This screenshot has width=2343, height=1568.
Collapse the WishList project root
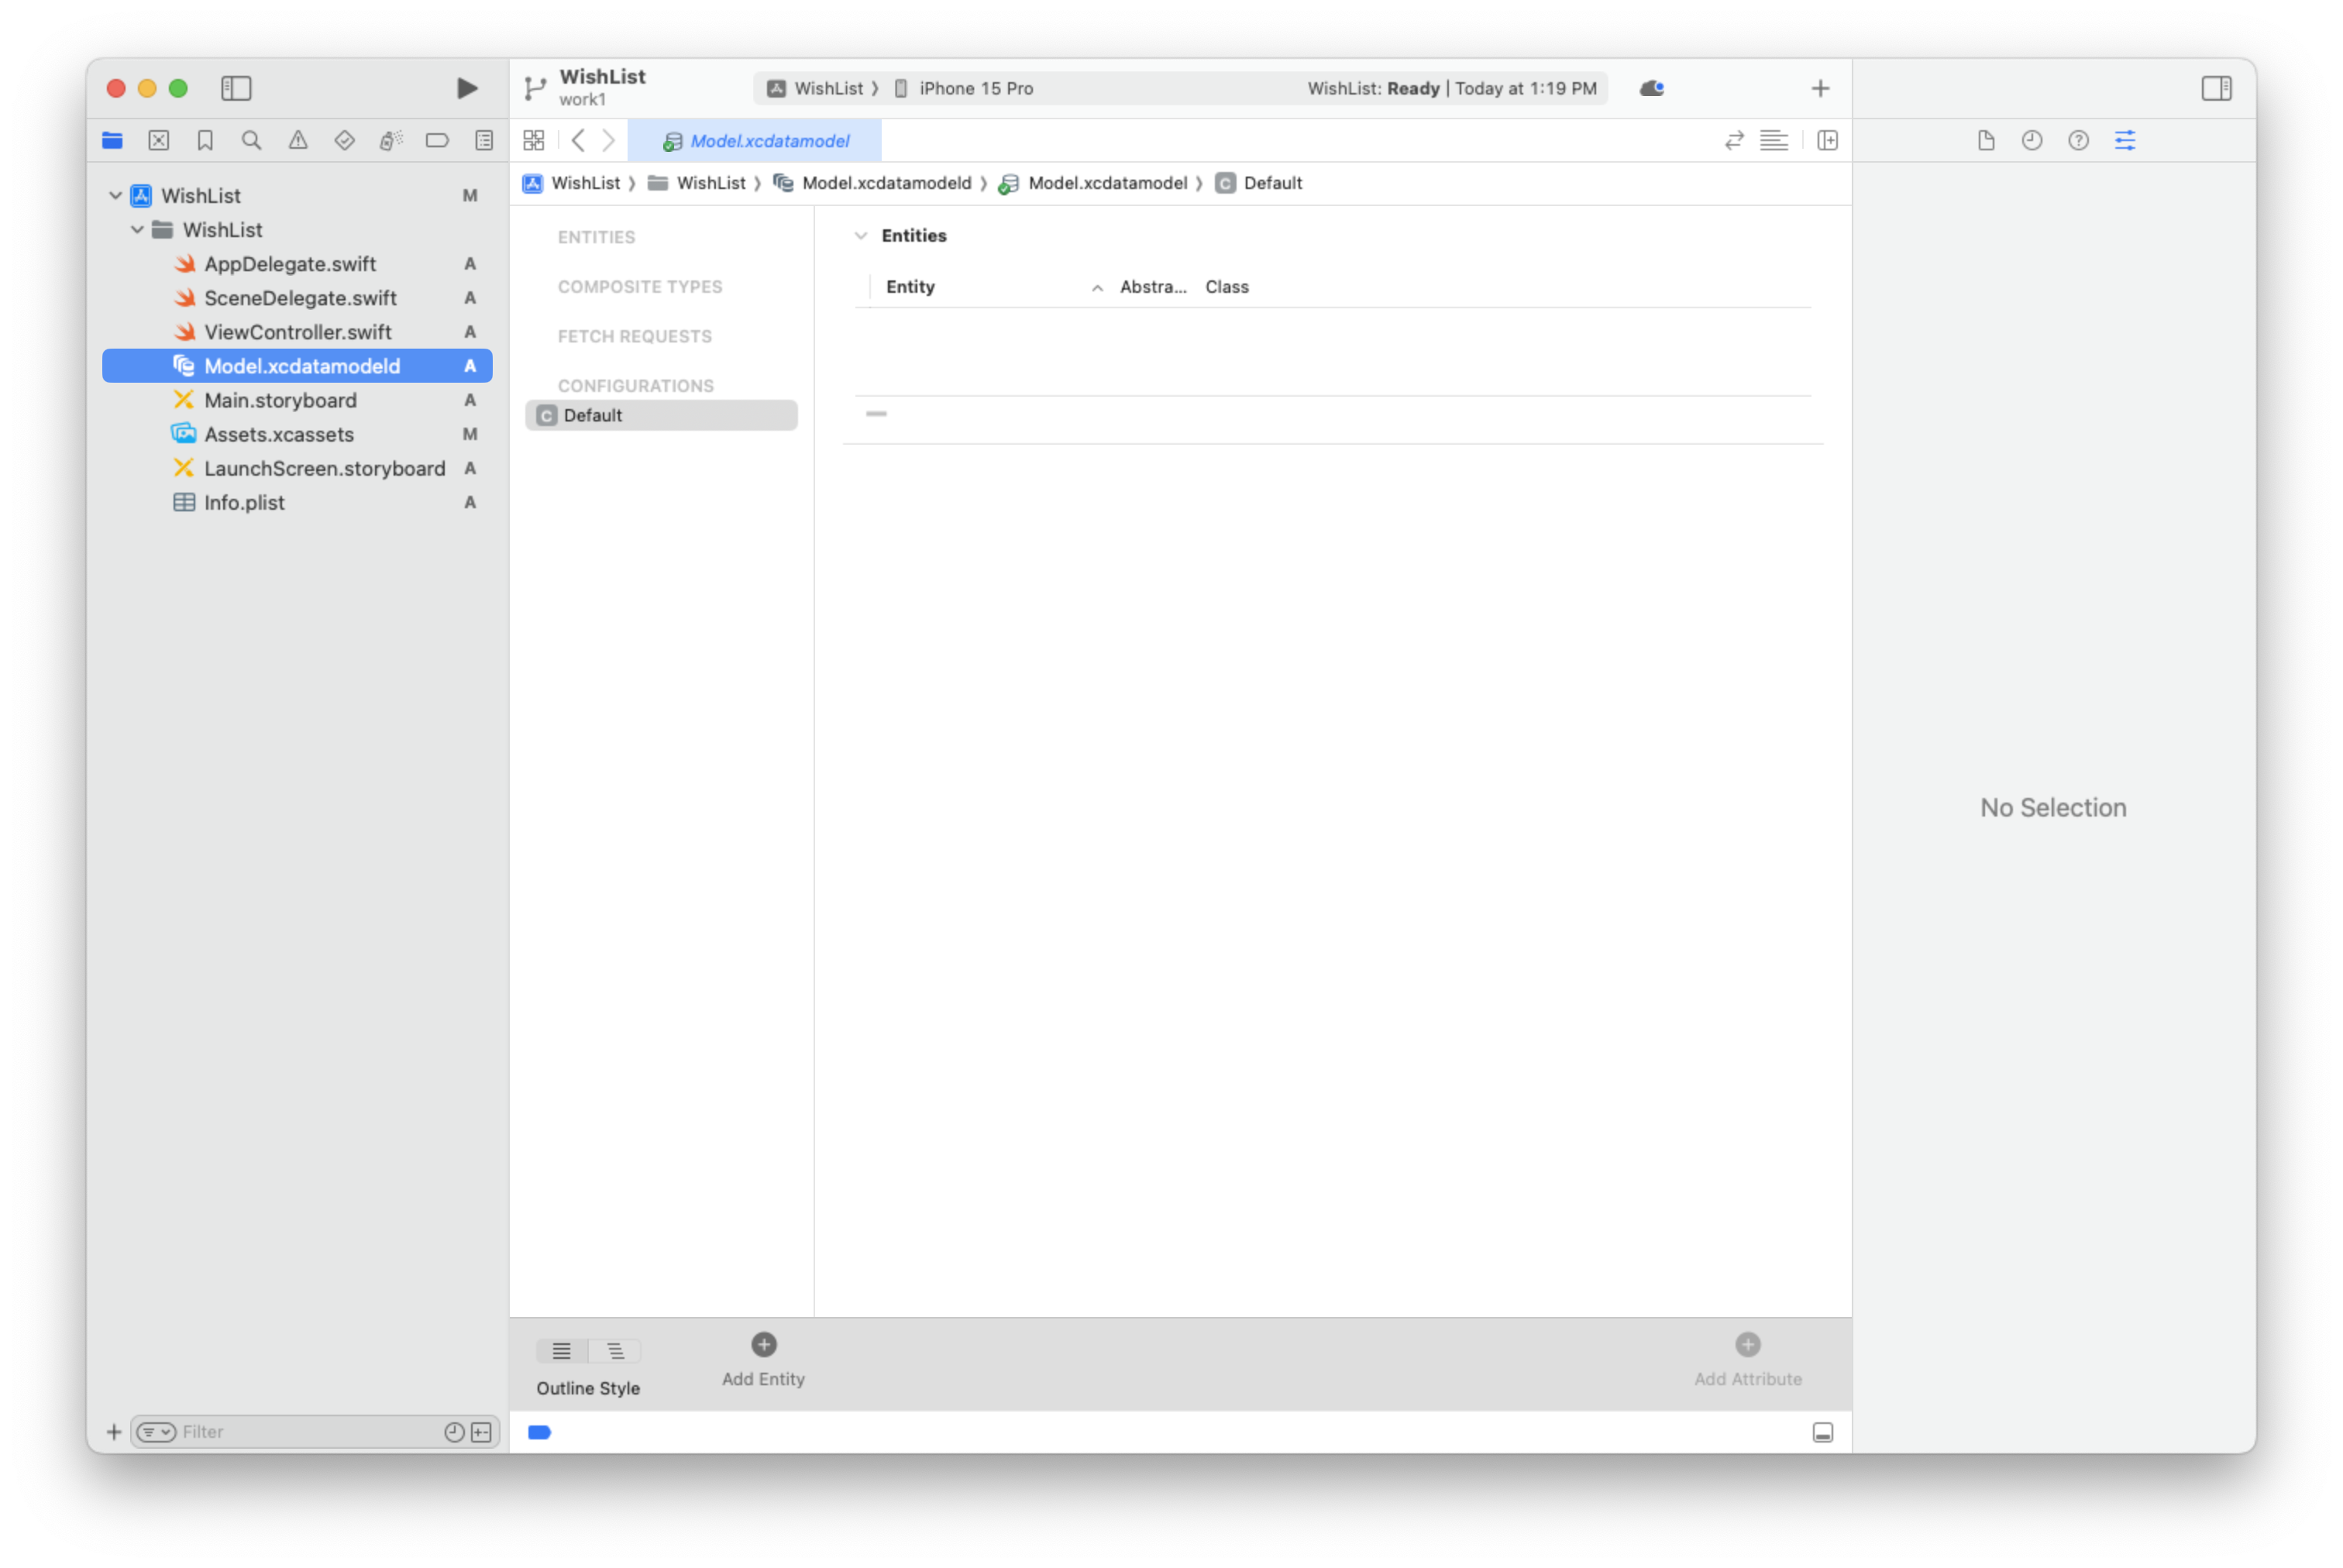[x=116, y=196]
